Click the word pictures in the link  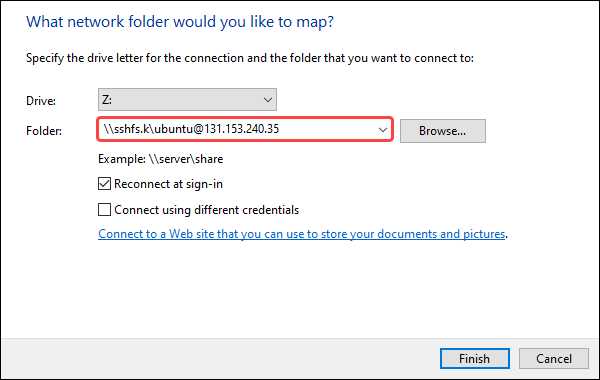tap(484, 234)
